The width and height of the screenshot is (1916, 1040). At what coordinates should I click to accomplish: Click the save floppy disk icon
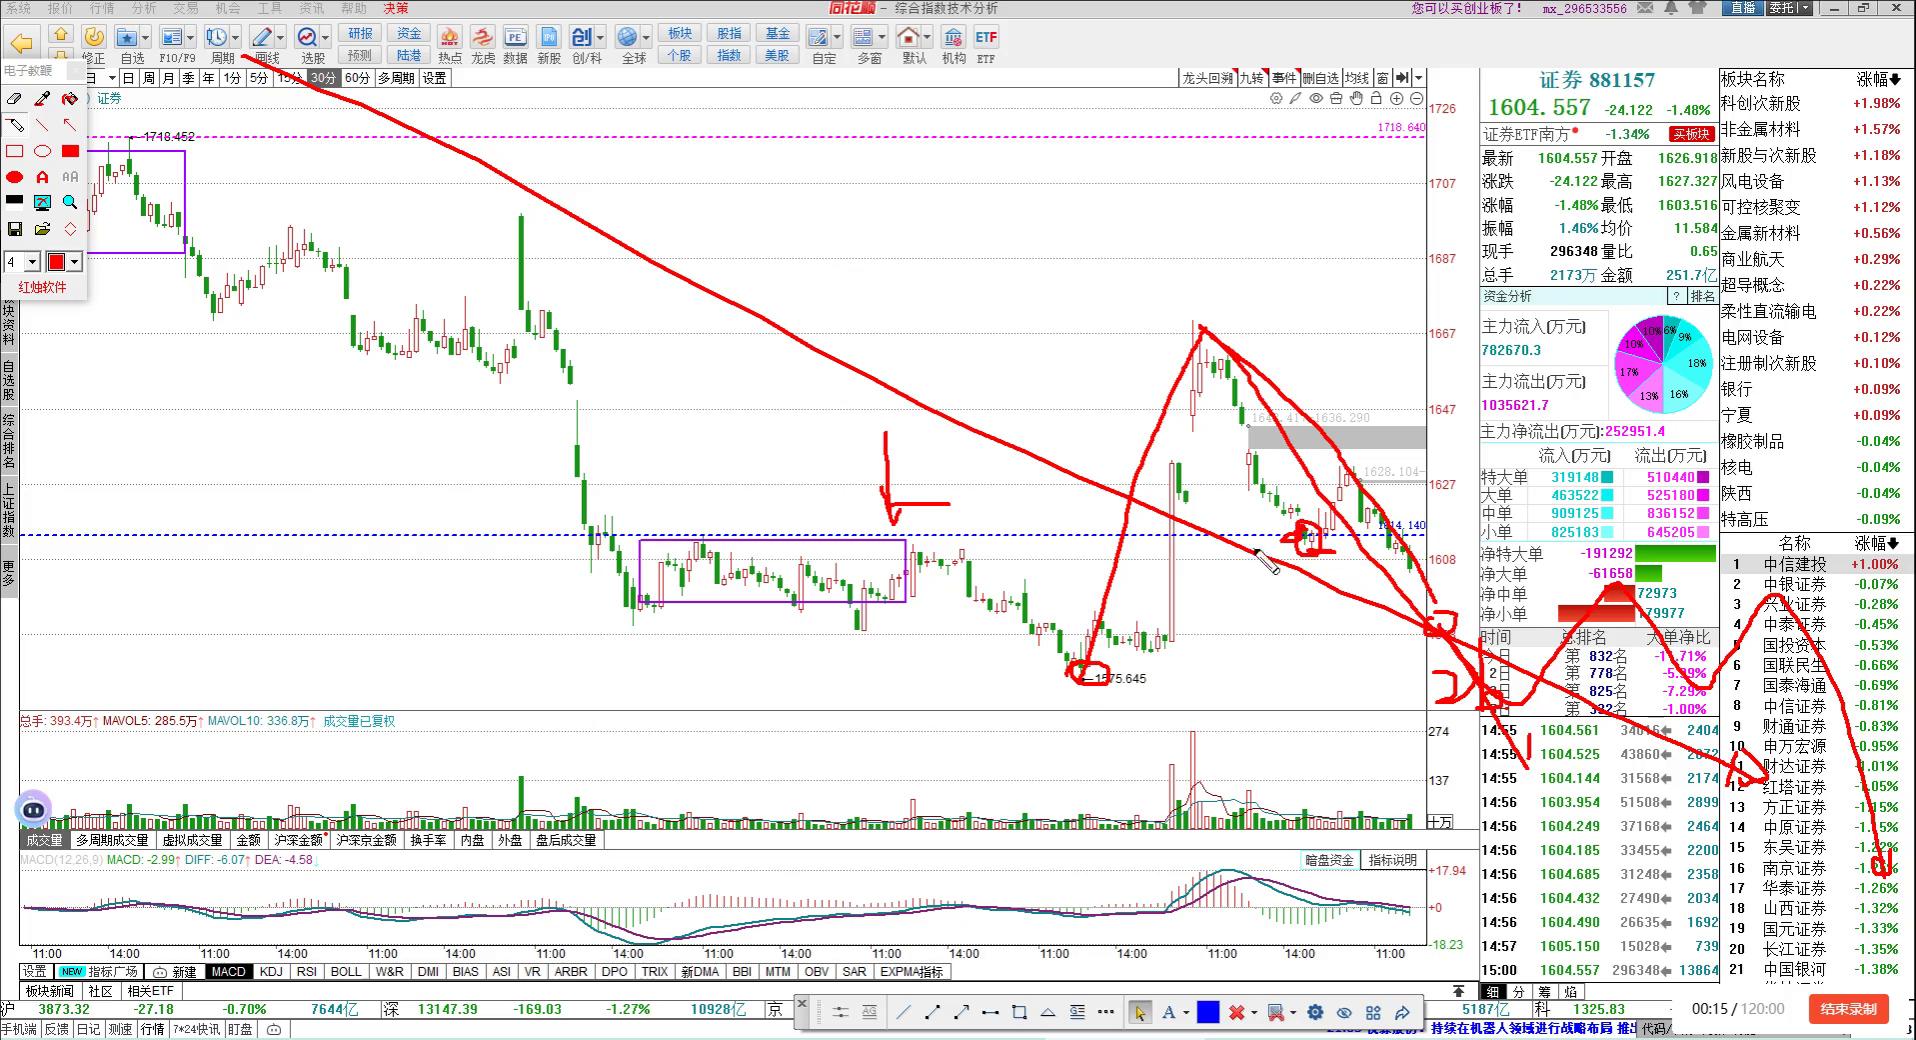tap(15, 229)
